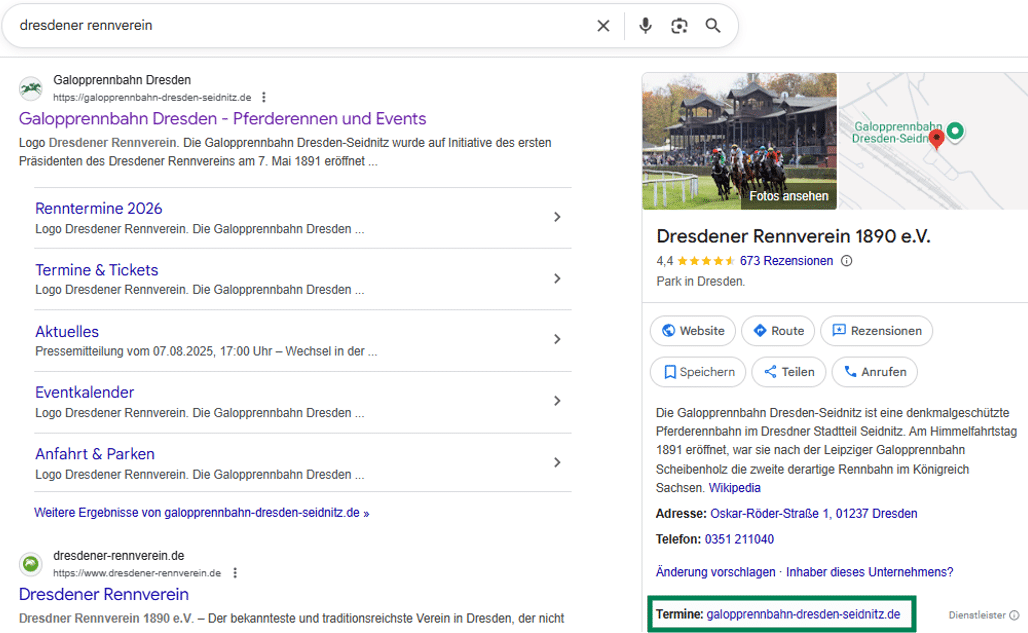The width and height of the screenshot is (1028, 633).
Task: Search by image with the Google Lens icon
Action: pyautogui.click(x=679, y=26)
